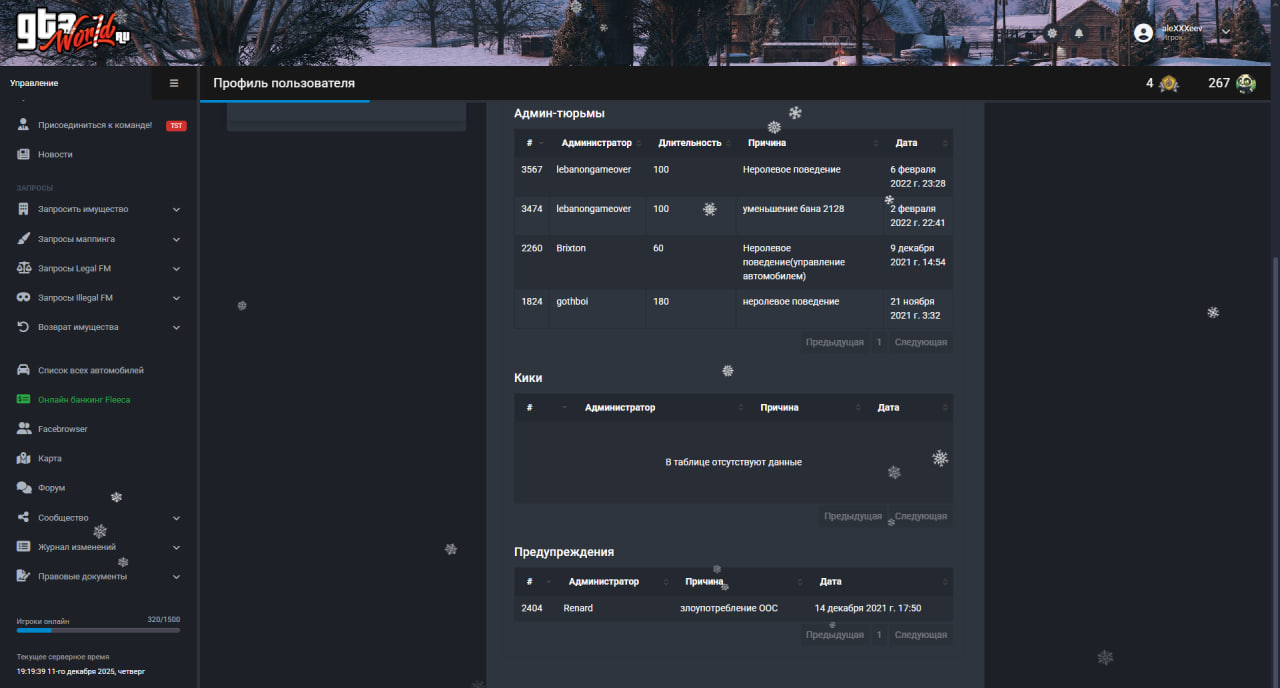This screenshot has height=688, width=1280.
Task: Sort admin jails by Длительность column
Action: (x=691, y=143)
